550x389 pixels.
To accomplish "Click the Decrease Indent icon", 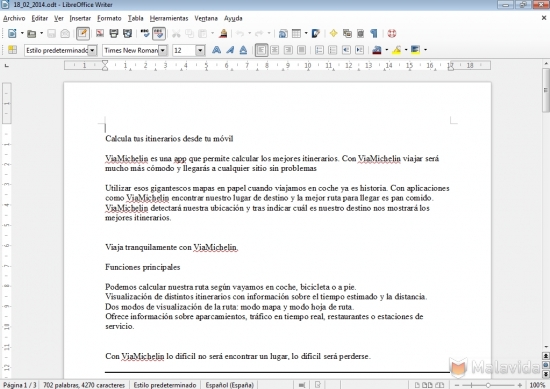I will (x=346, y=50).
